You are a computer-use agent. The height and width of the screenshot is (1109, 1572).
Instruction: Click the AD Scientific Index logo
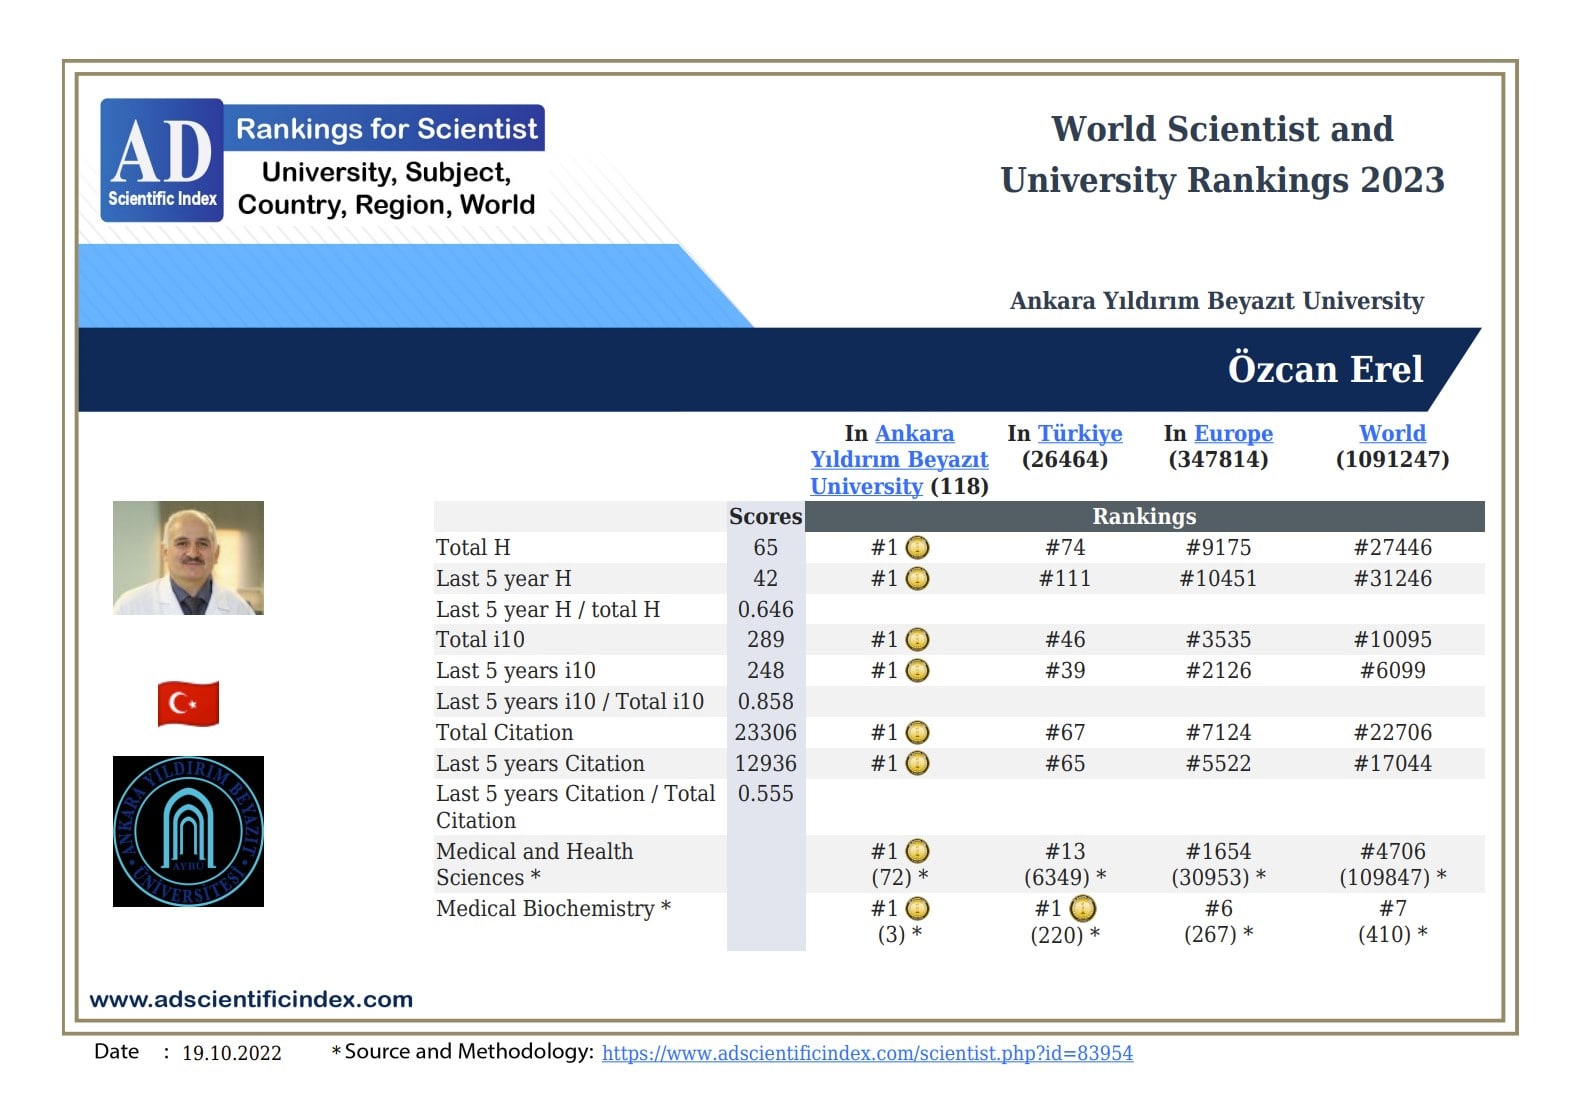point(162,160)
